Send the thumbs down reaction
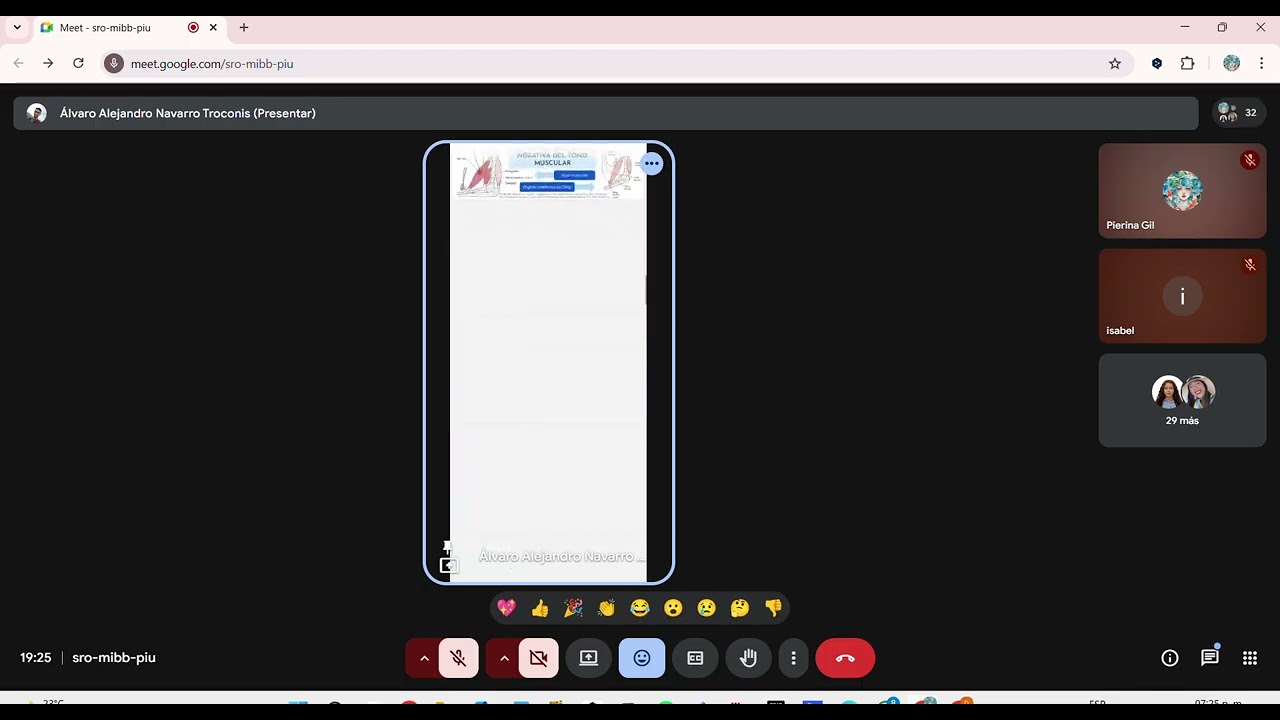Screen dimensions: 1280x720 (773, 608)
